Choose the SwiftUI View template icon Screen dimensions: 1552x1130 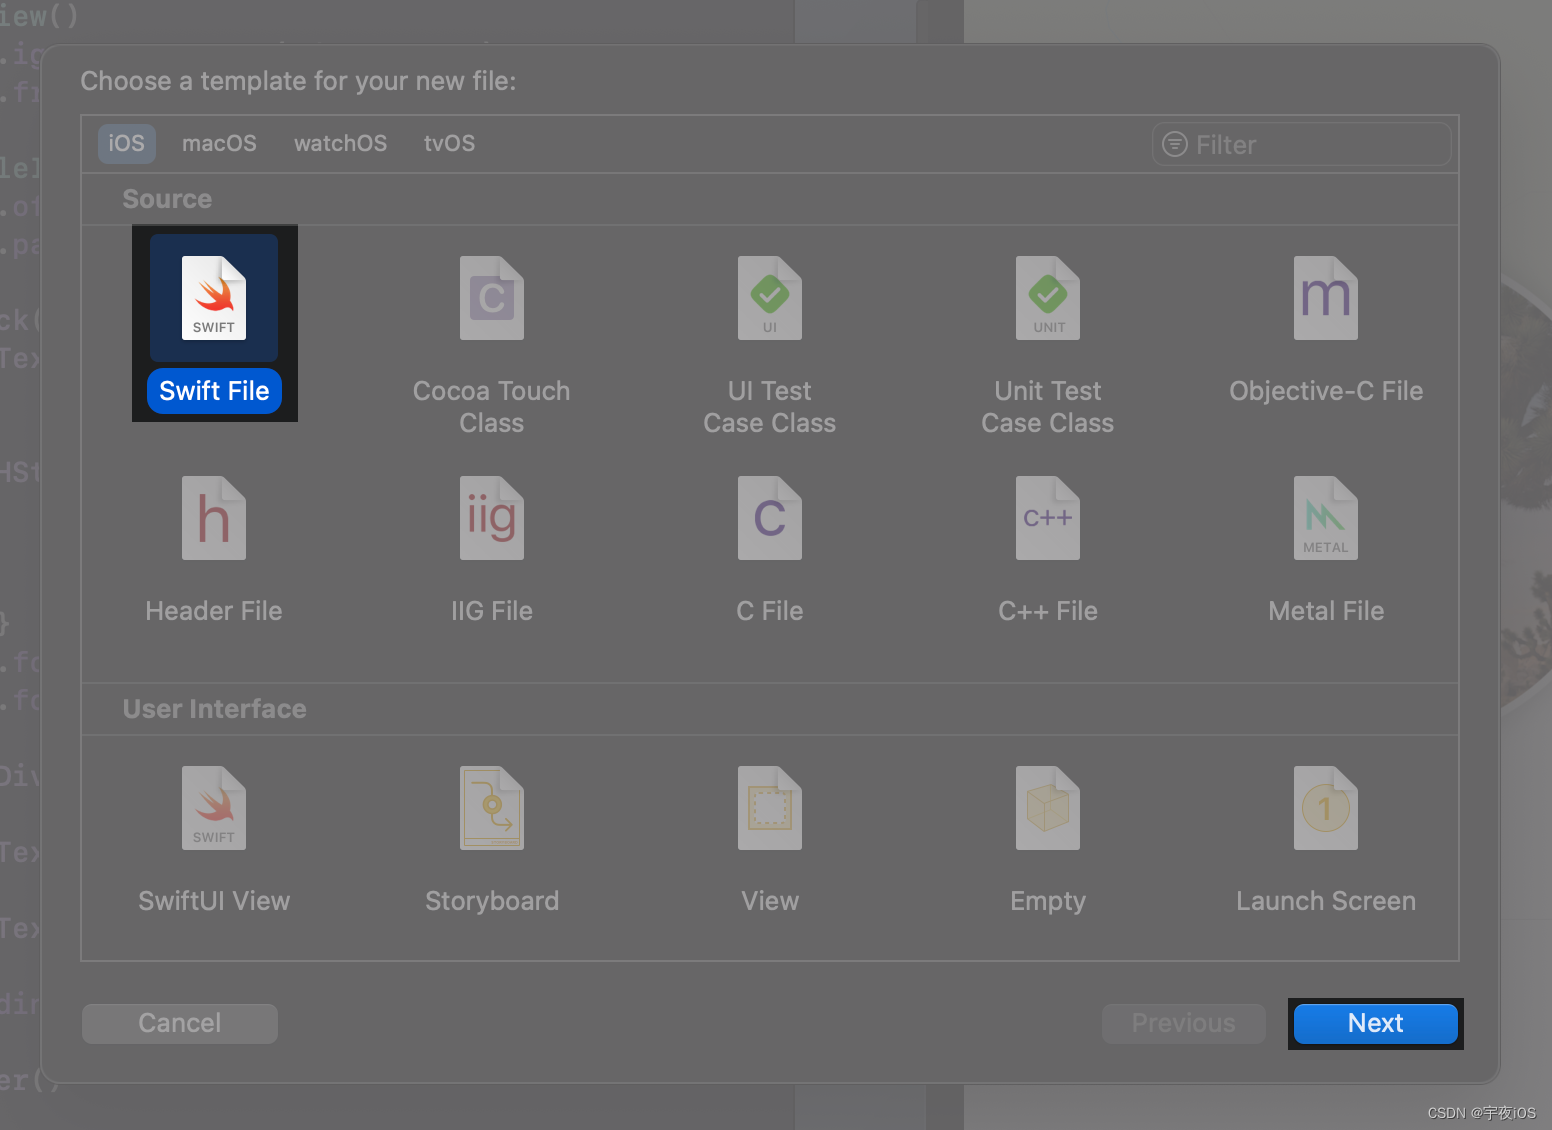214,808
